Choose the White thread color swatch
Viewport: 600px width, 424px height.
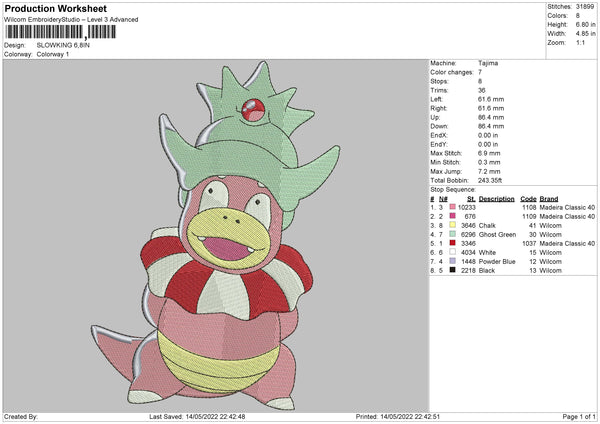pyautogui.click(x=453, y=252)
